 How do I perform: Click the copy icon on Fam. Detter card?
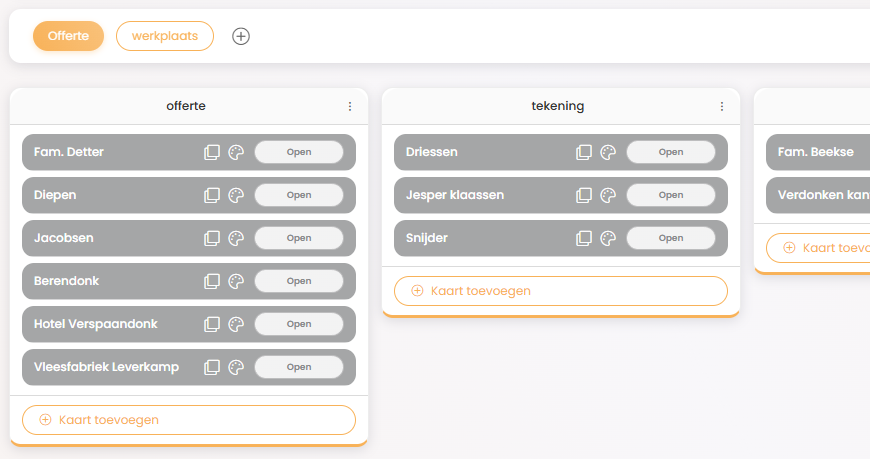(212, 153)
